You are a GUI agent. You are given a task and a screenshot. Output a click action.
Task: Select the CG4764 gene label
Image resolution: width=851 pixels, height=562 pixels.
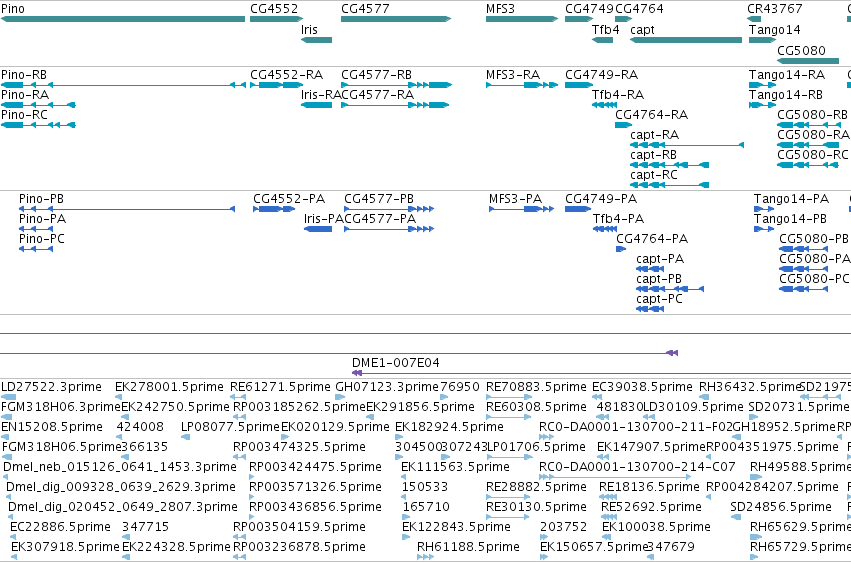point(639,9)
